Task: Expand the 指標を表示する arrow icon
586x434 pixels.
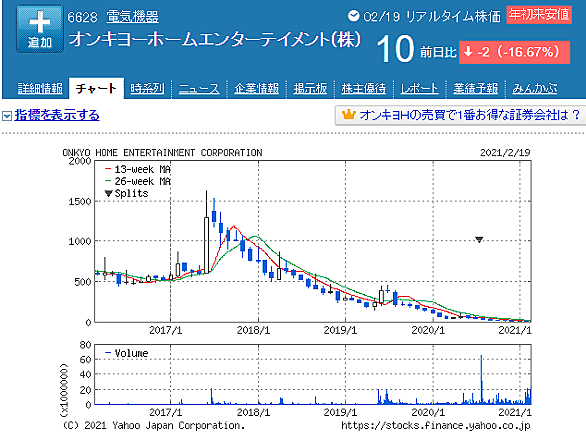Action: 7,116
